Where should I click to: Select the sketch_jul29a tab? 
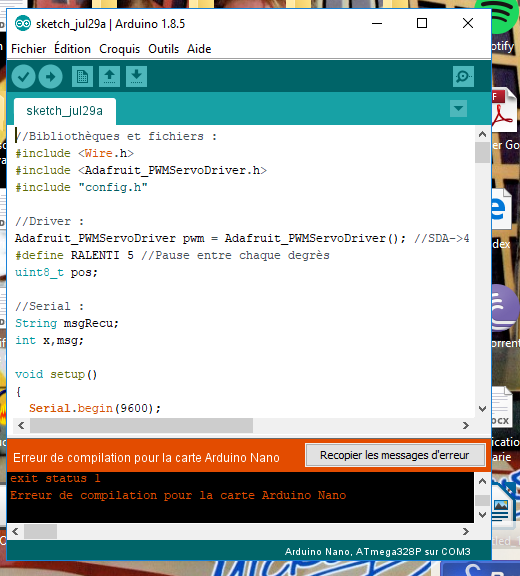coord(65,111)
